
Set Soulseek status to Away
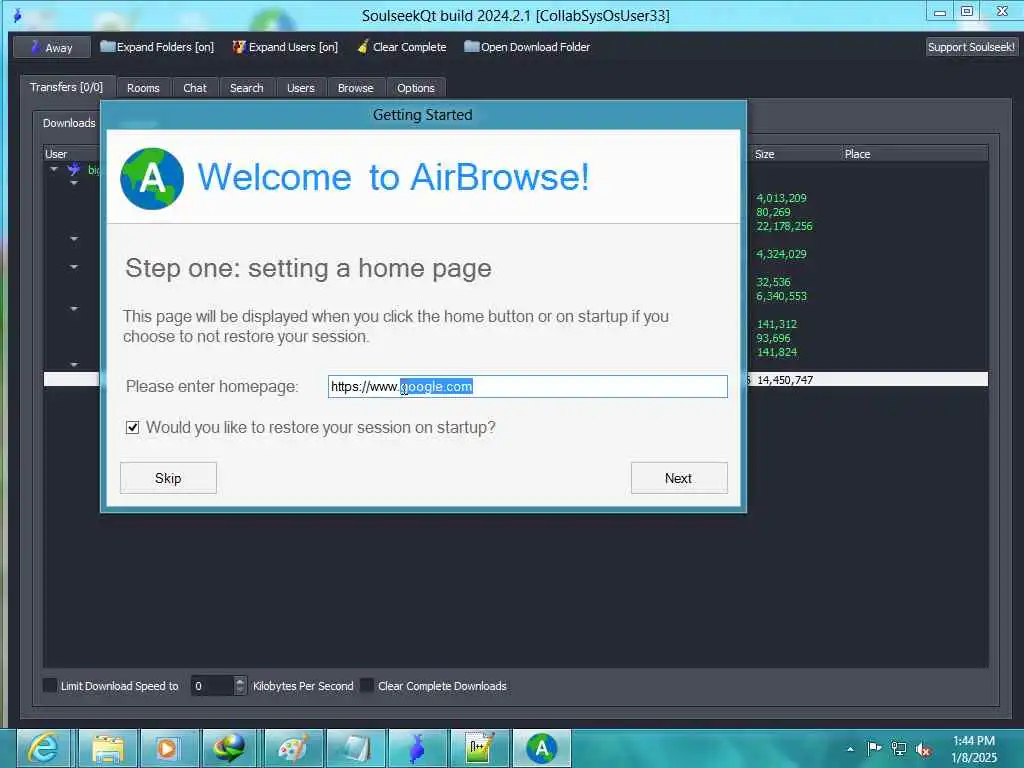point(52,47)
